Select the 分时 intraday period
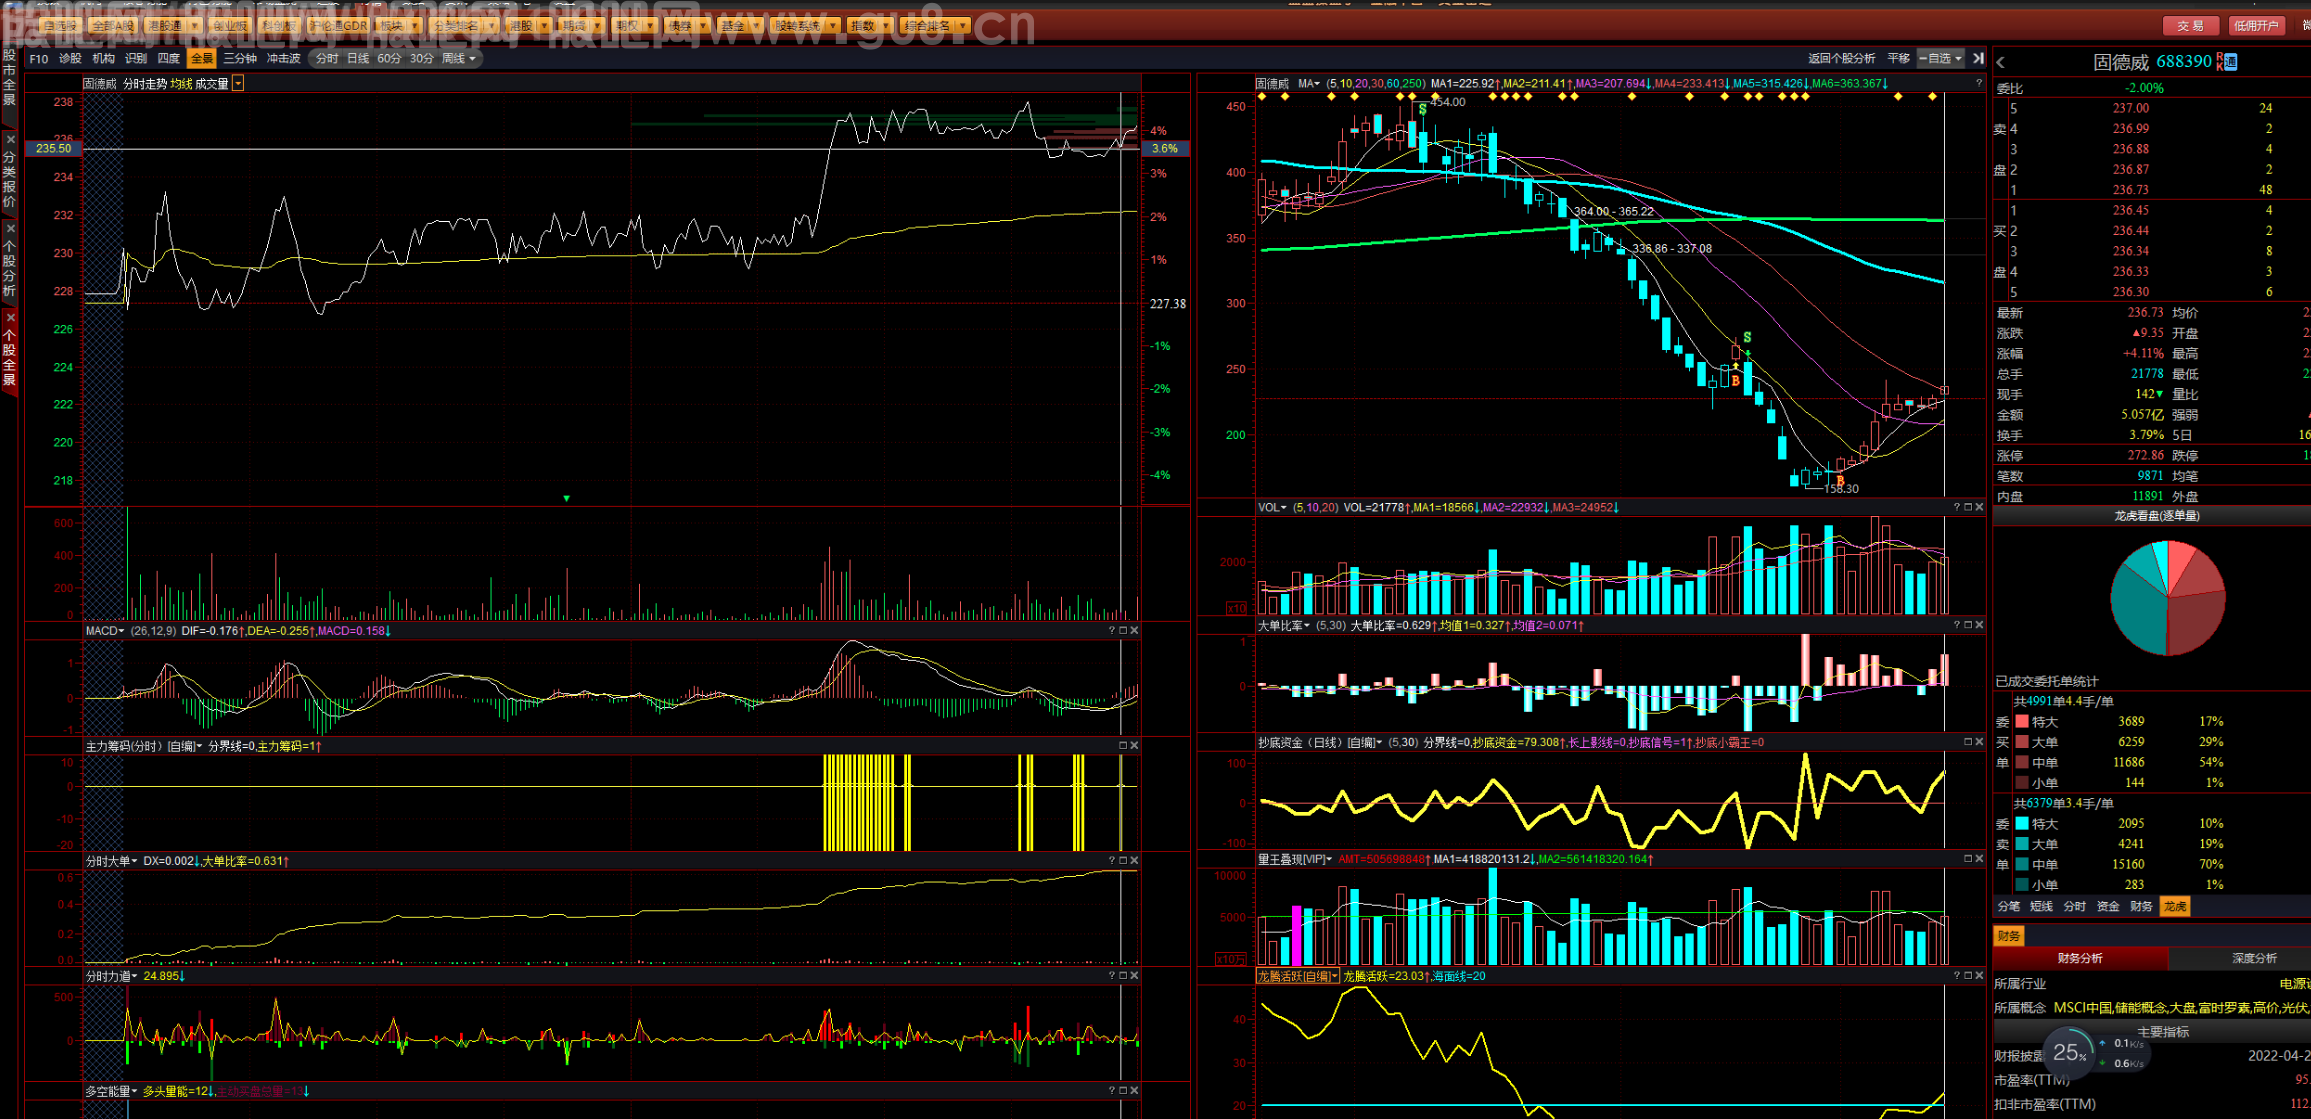This screenshot has height=1119, width=2311. click(327, 59)
